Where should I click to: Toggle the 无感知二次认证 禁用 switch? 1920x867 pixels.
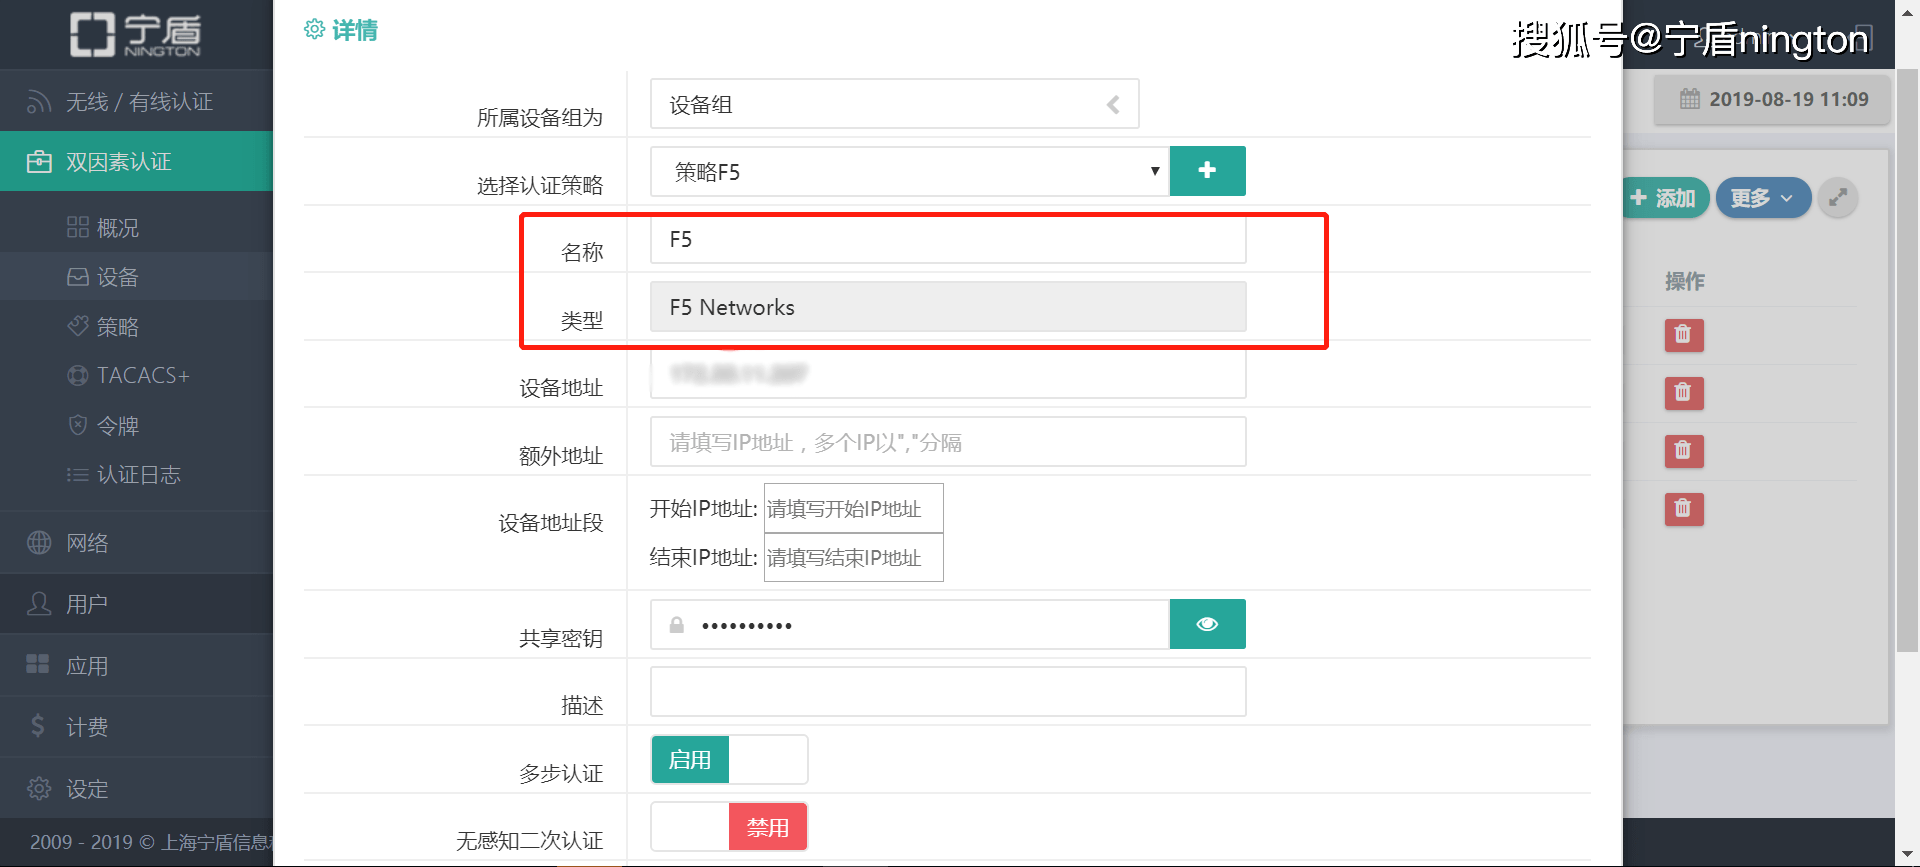click(x=729, y=827)
